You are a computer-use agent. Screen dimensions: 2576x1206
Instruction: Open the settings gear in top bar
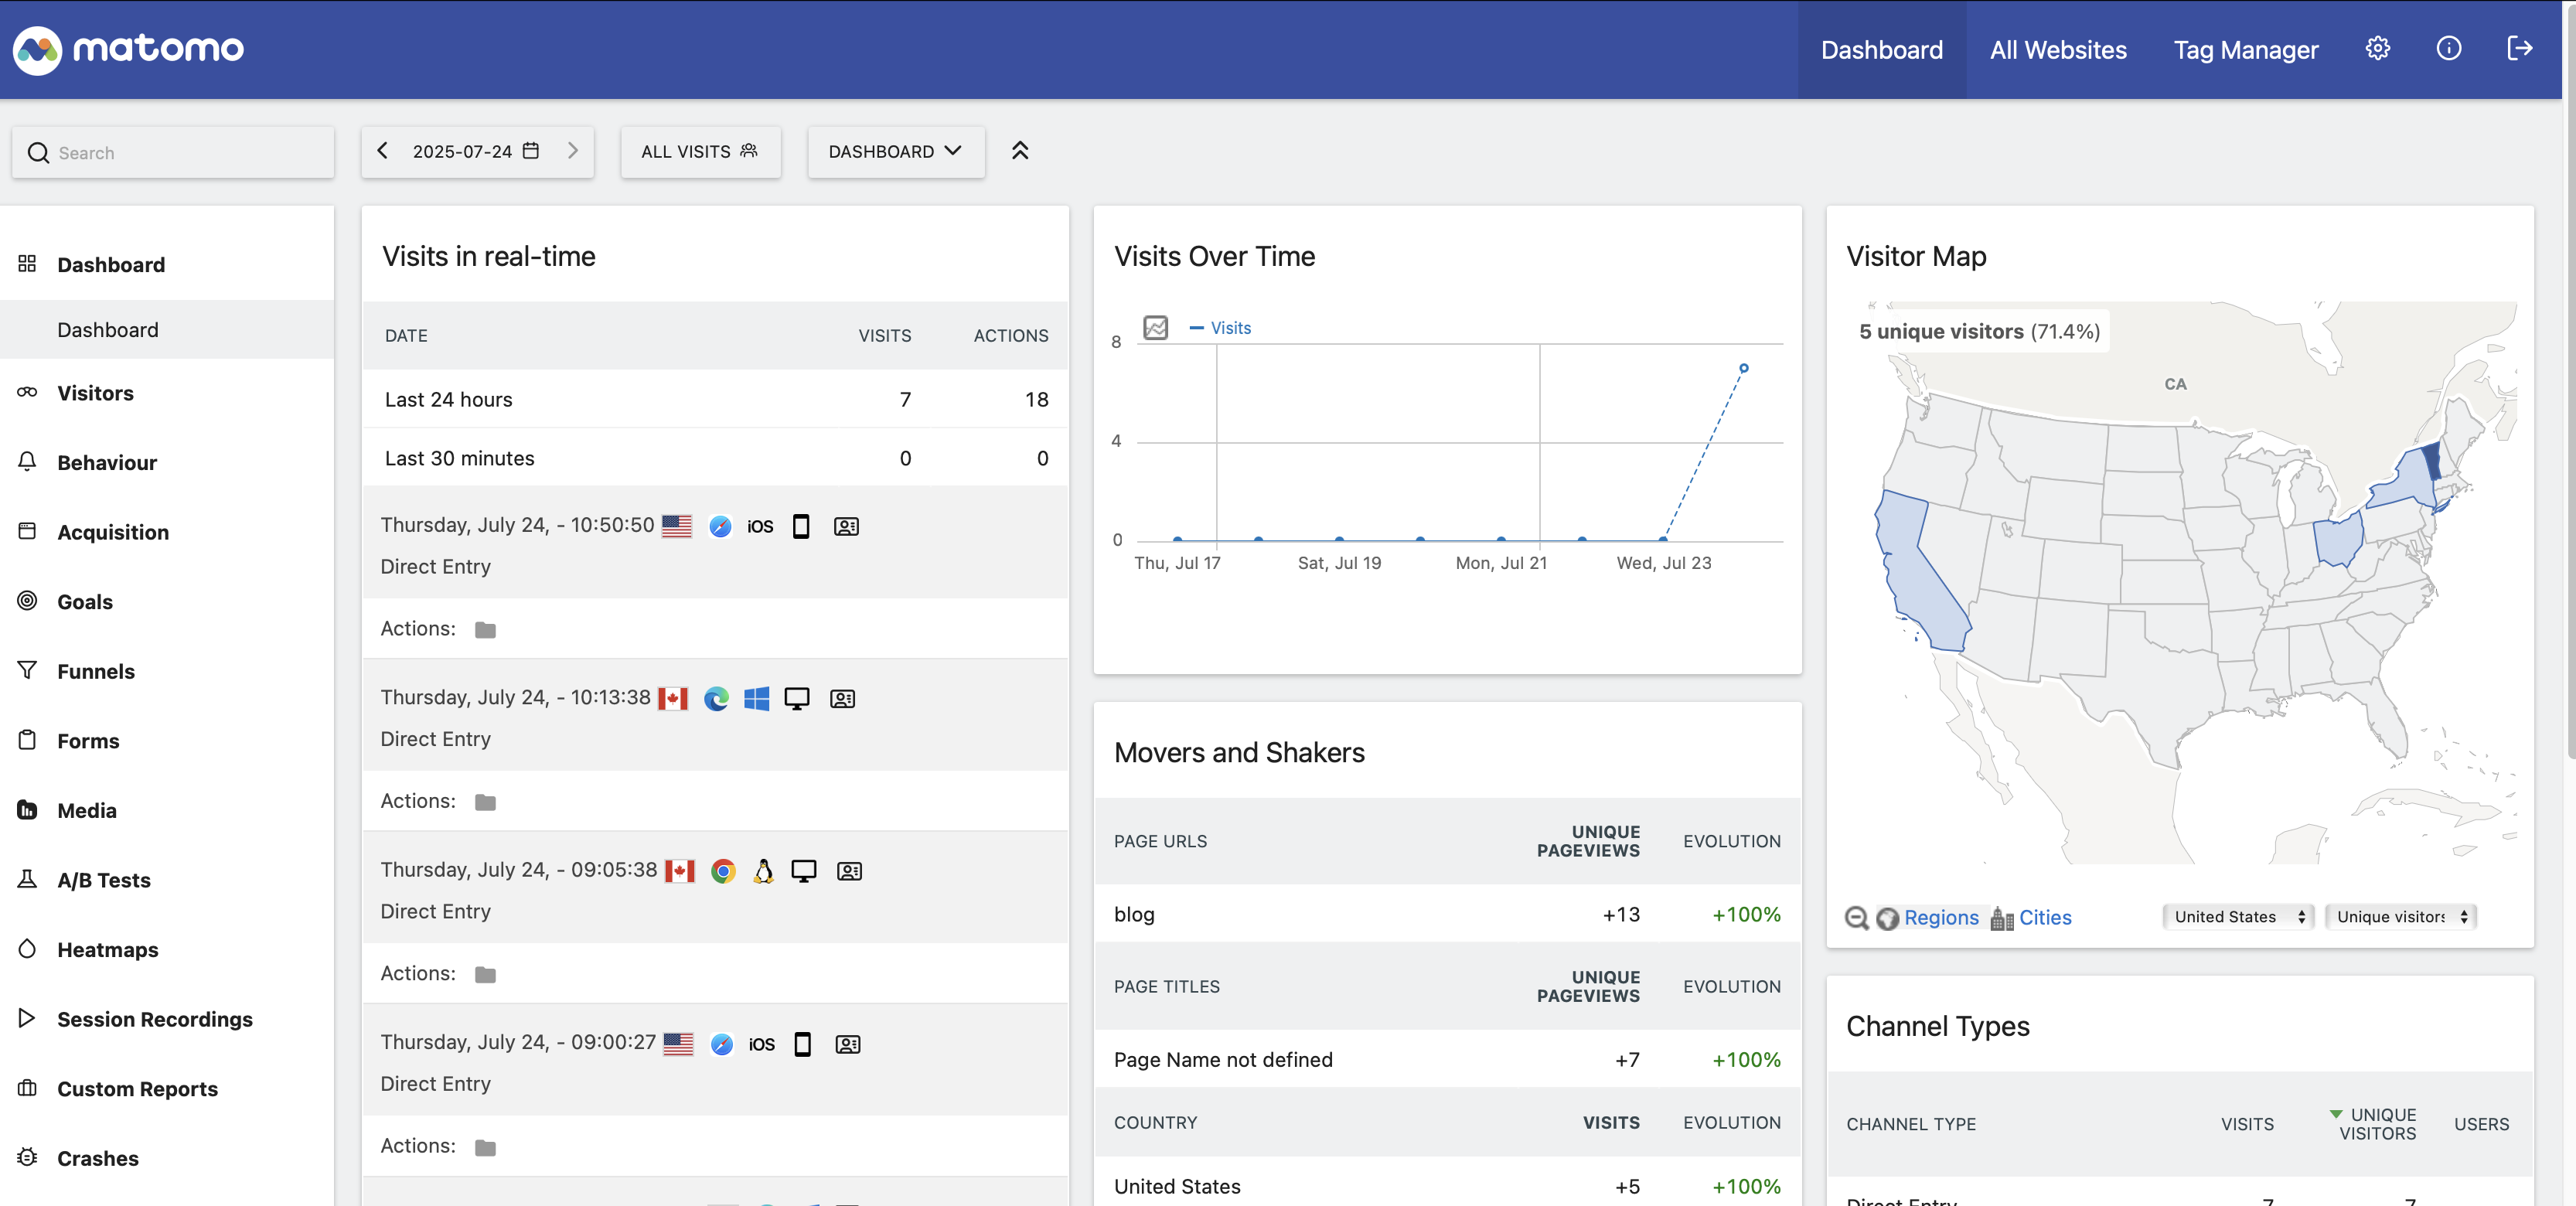(x=2377, y=49)
